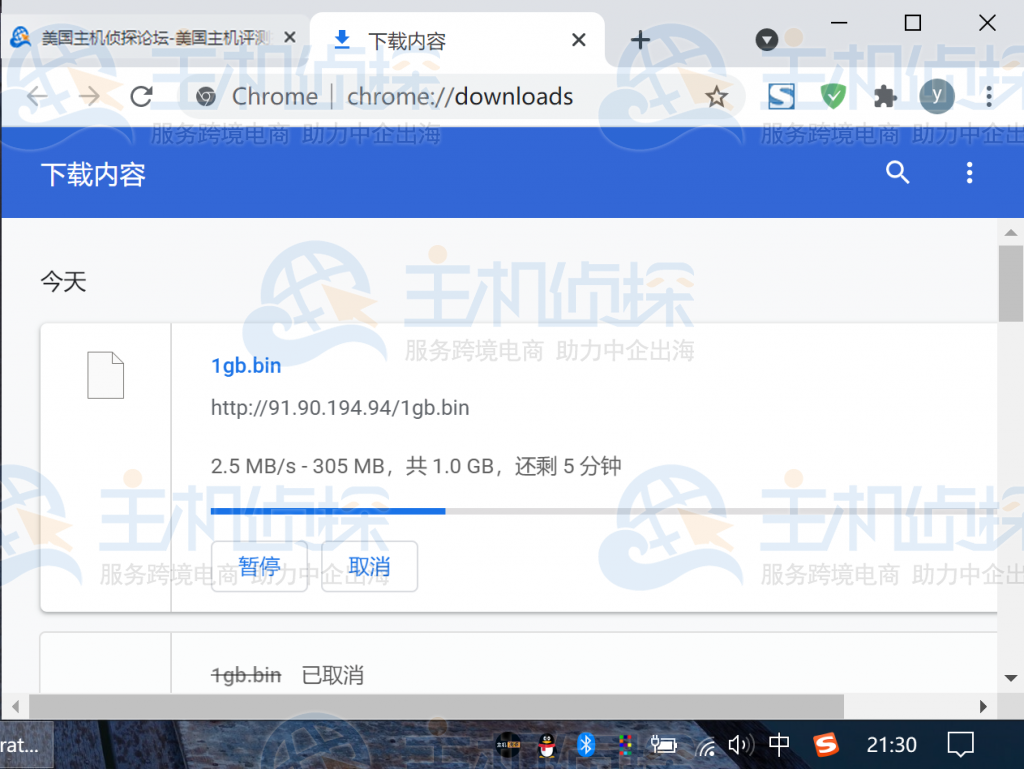
Task: Click the download progress bar
Action: coord(603,511)
